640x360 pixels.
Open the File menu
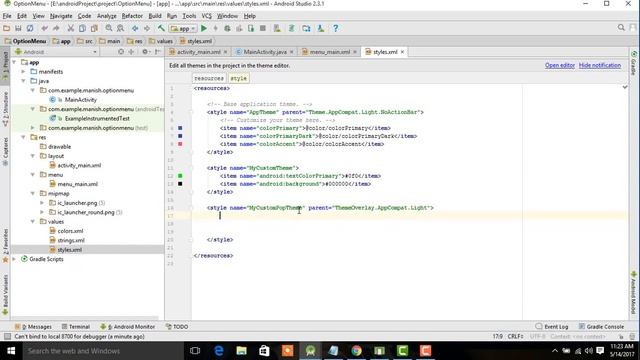pos(7,16)
